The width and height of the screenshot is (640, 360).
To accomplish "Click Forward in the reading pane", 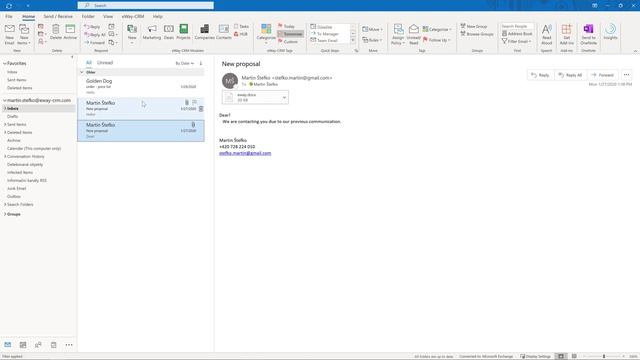I will point(602,75).
